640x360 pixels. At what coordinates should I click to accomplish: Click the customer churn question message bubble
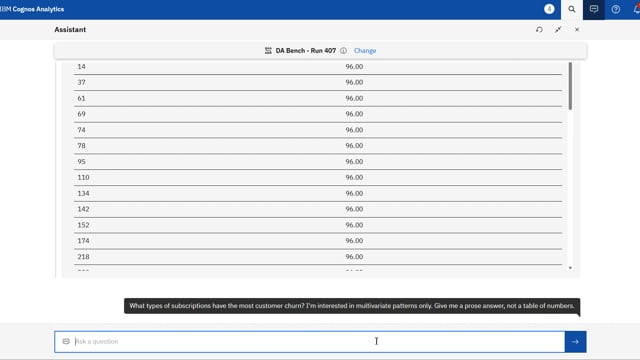pos(352,306)
